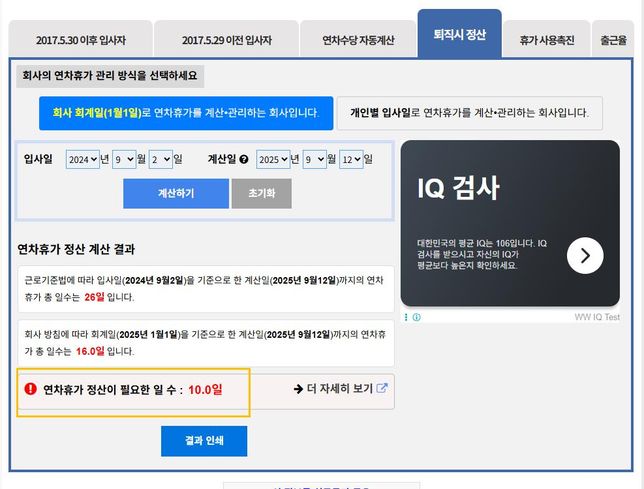Expand the 입사일 day dropdown showing 2
644x489 pixels.
(x=160, y=159)
